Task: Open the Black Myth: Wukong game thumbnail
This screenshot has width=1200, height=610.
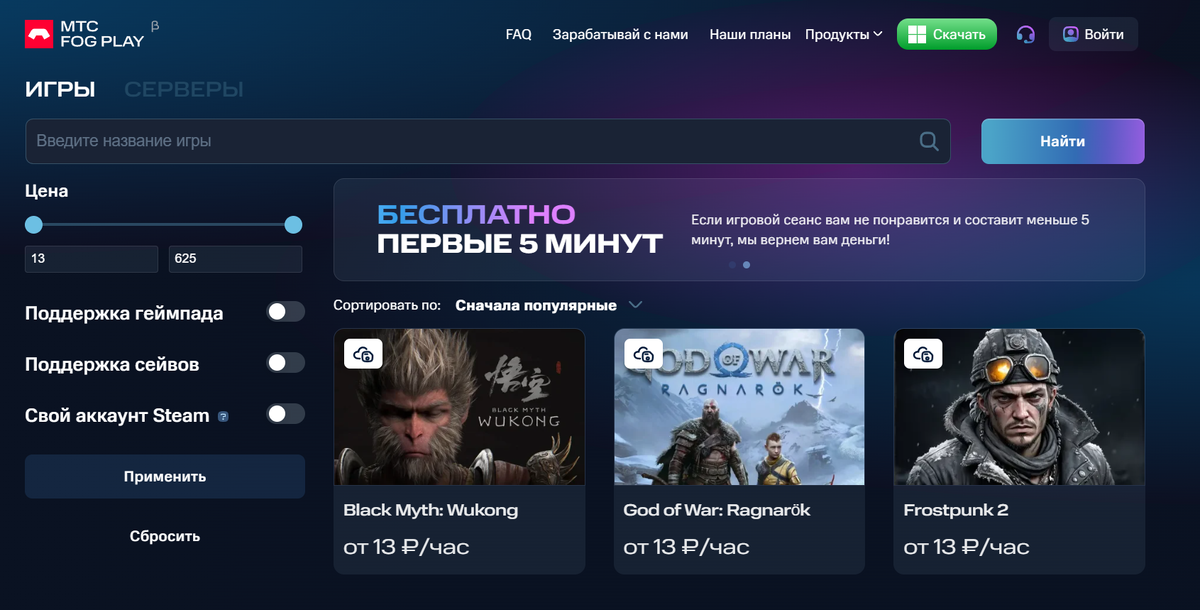Action: click(x=459, y=407)
